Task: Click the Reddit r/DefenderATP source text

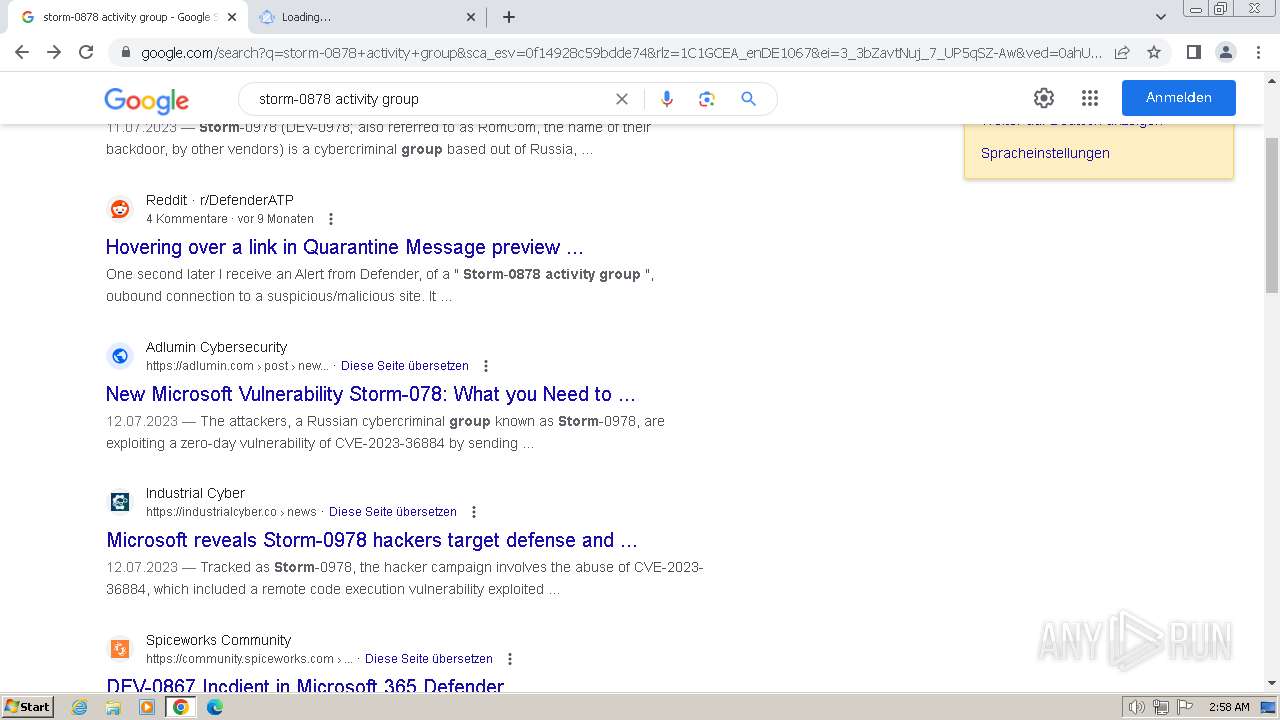Action: click(220, 200)
